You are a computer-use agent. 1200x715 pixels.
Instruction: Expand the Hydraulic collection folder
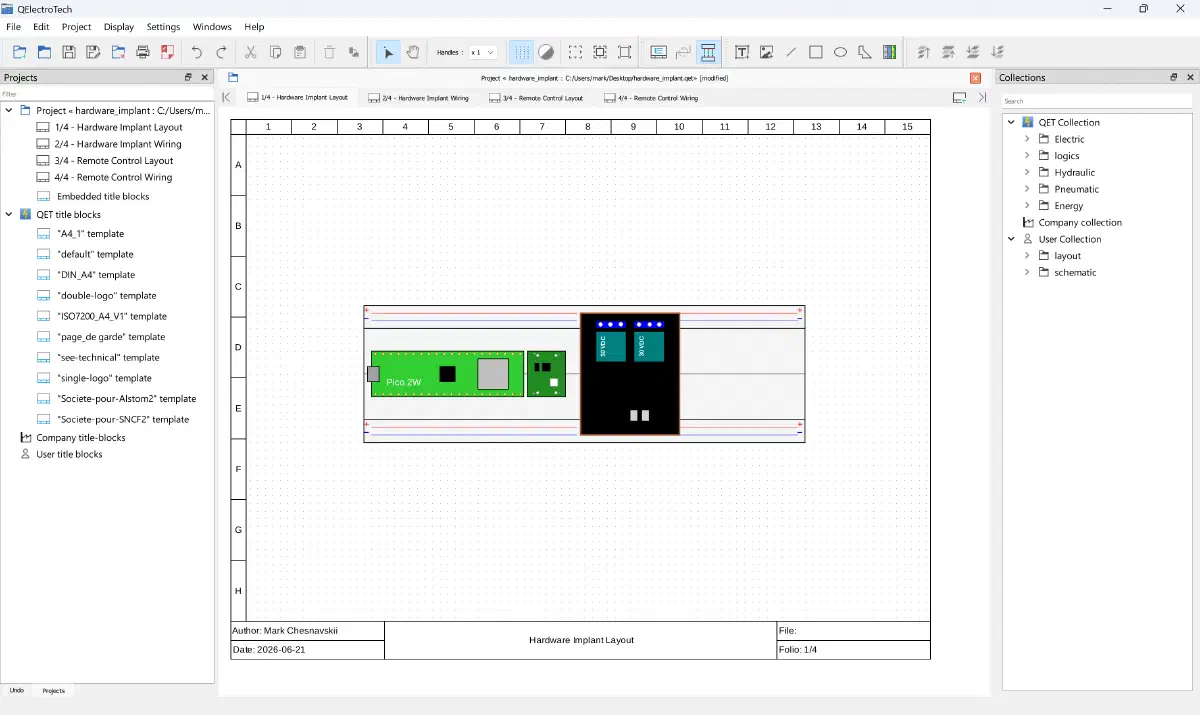tap(1028, 172)
